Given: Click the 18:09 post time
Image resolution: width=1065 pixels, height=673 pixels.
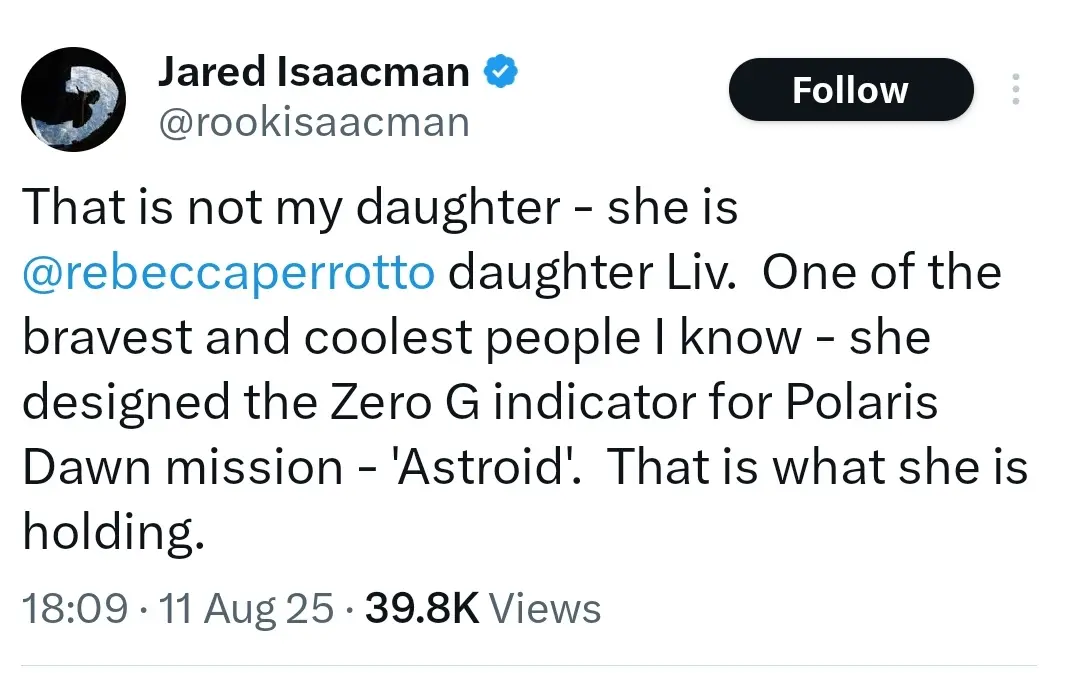Looking at the screenshot, I should [x=75, y=608].
